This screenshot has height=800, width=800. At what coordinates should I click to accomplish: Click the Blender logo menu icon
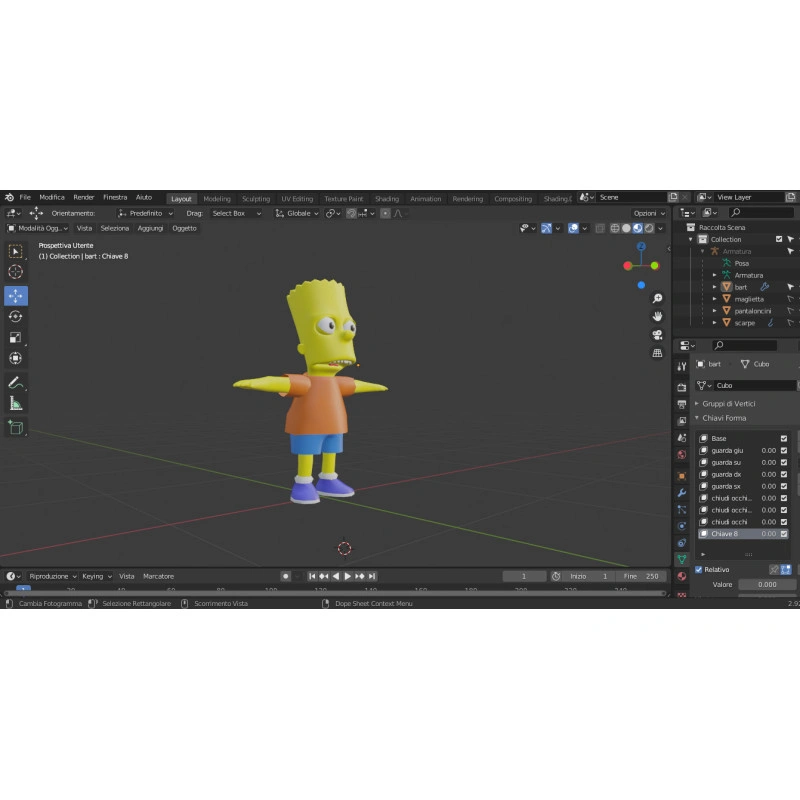click(x=9, y=197)
